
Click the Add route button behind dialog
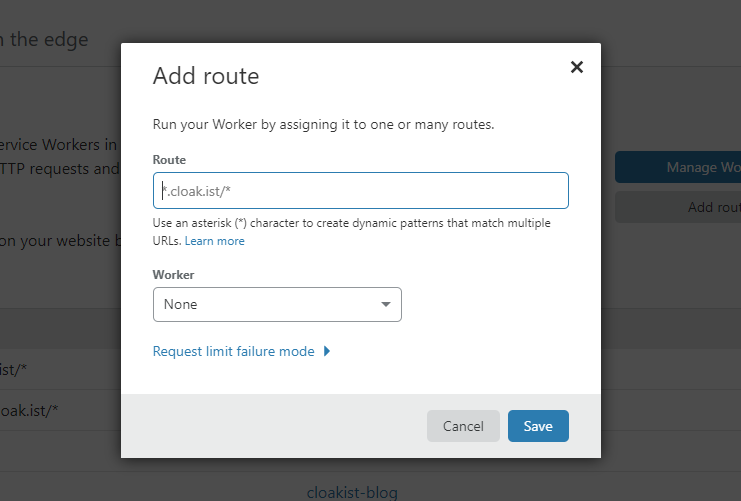(678, 207)
